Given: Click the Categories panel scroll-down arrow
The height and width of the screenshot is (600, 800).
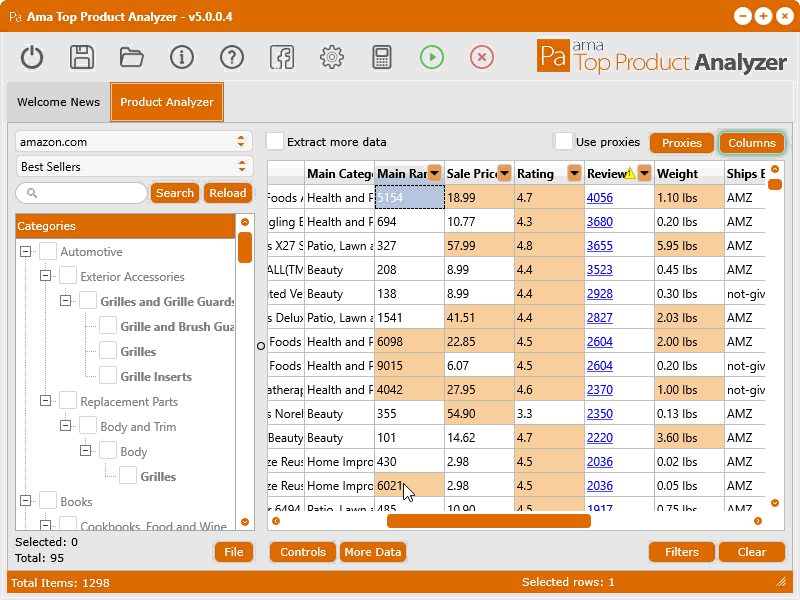Looking at the screenshot, I should tap(245, 522).
